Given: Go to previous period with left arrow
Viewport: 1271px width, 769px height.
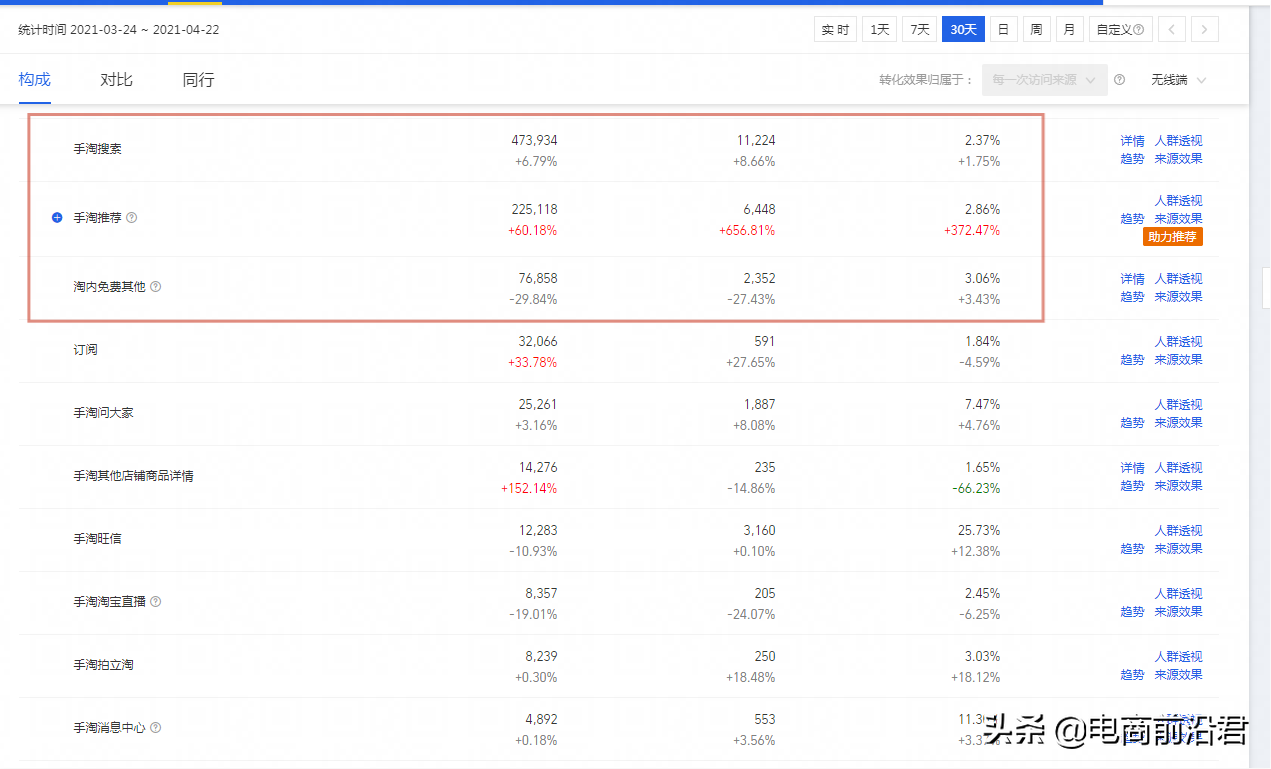Looking at the screenshot, I should click(1172, 30).
